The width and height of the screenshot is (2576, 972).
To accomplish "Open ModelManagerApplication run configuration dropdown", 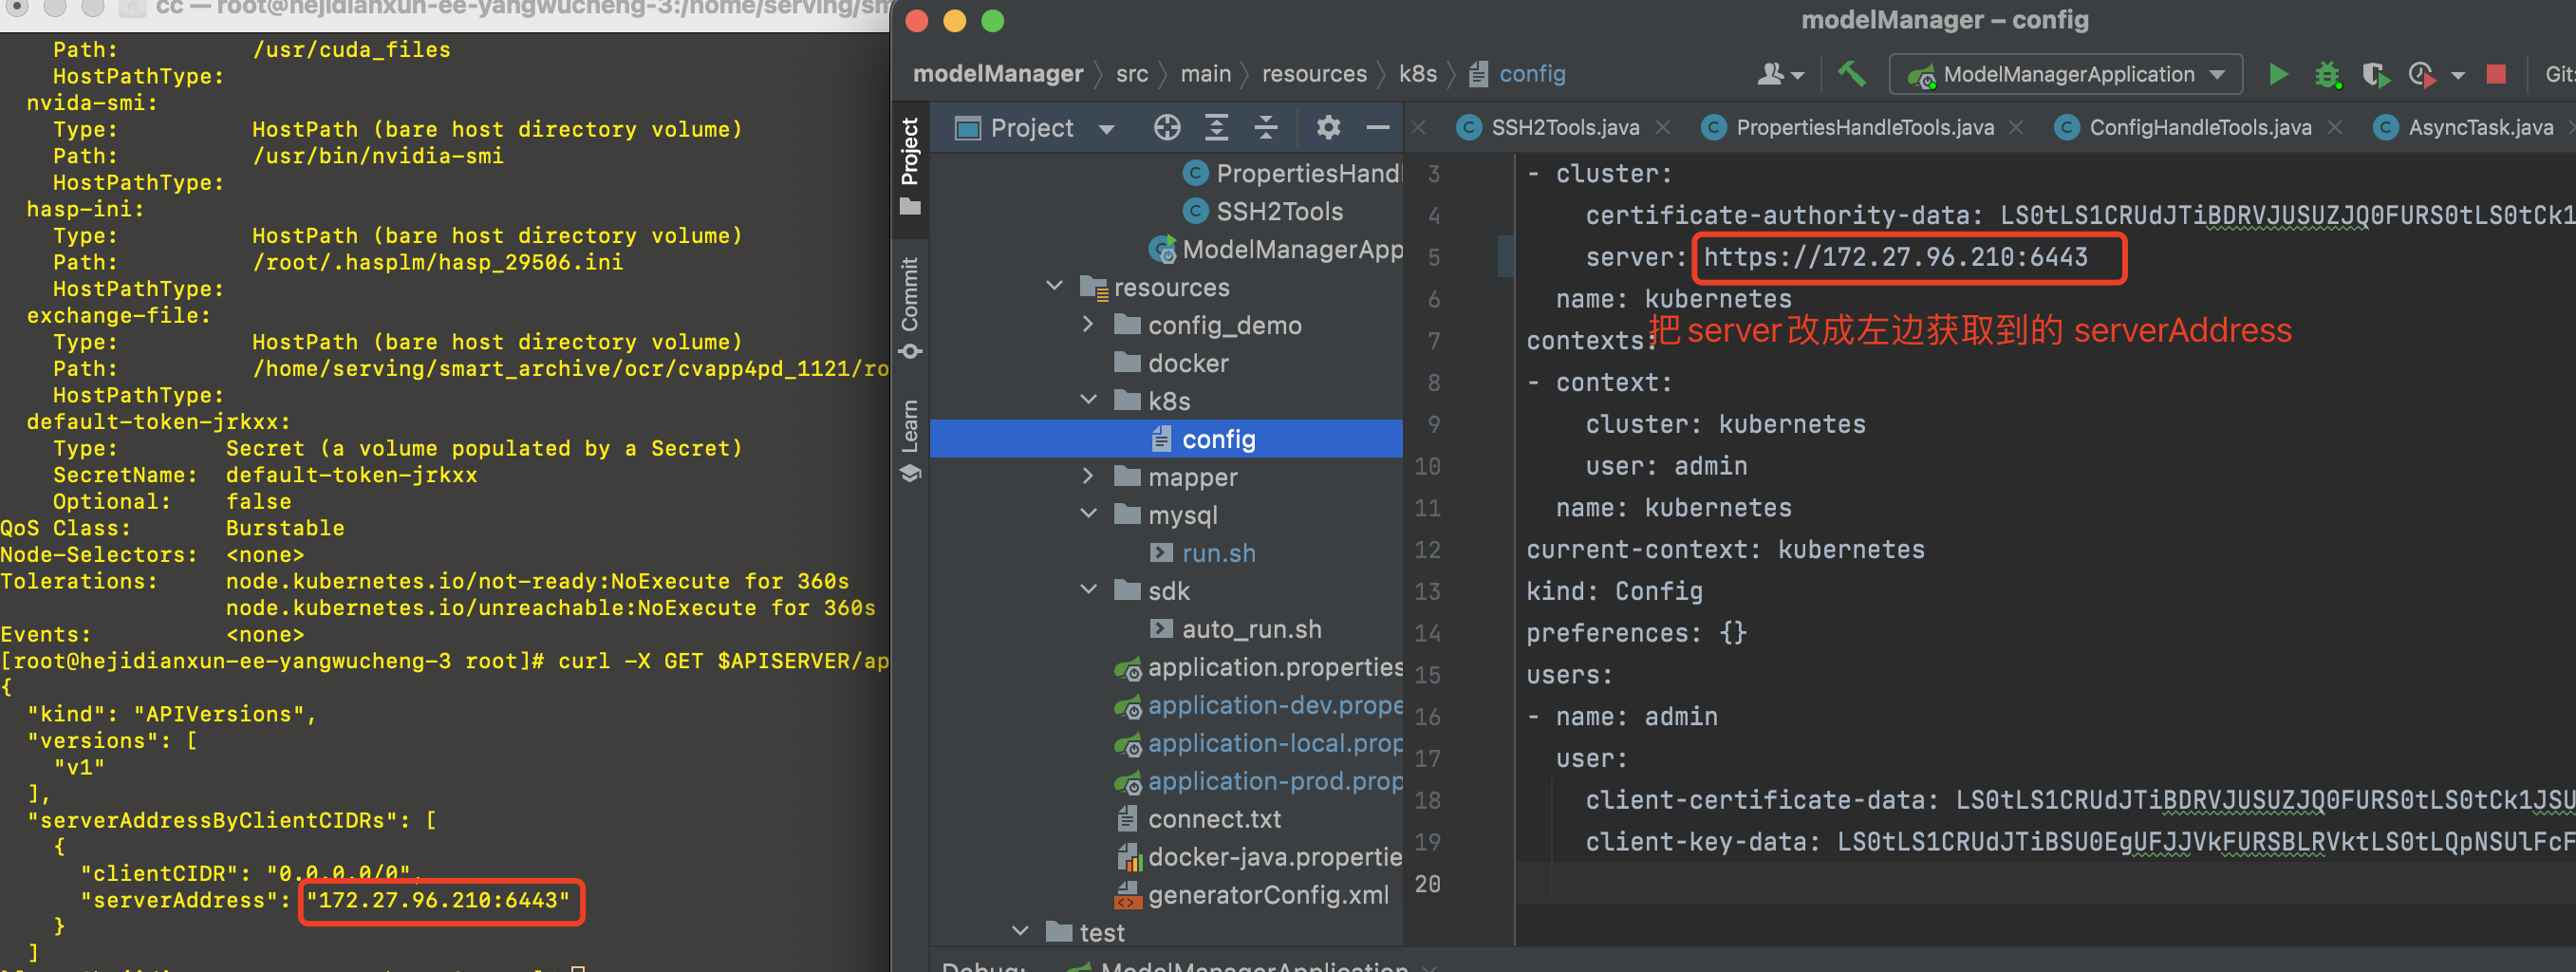I will click(x=2066, y=74).
